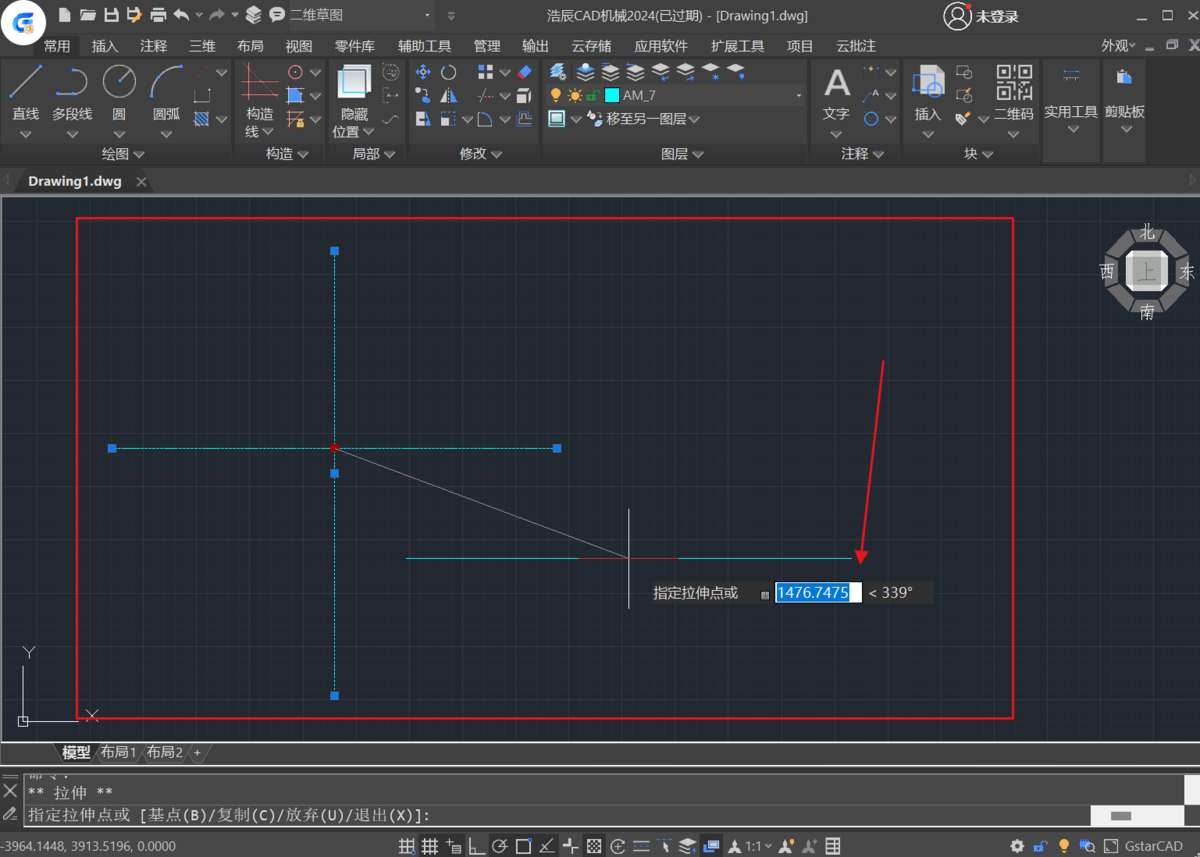Click the Move tool in 修改 panel
The width and height of the screenshot is (1200, 857).
pos(423,72)
